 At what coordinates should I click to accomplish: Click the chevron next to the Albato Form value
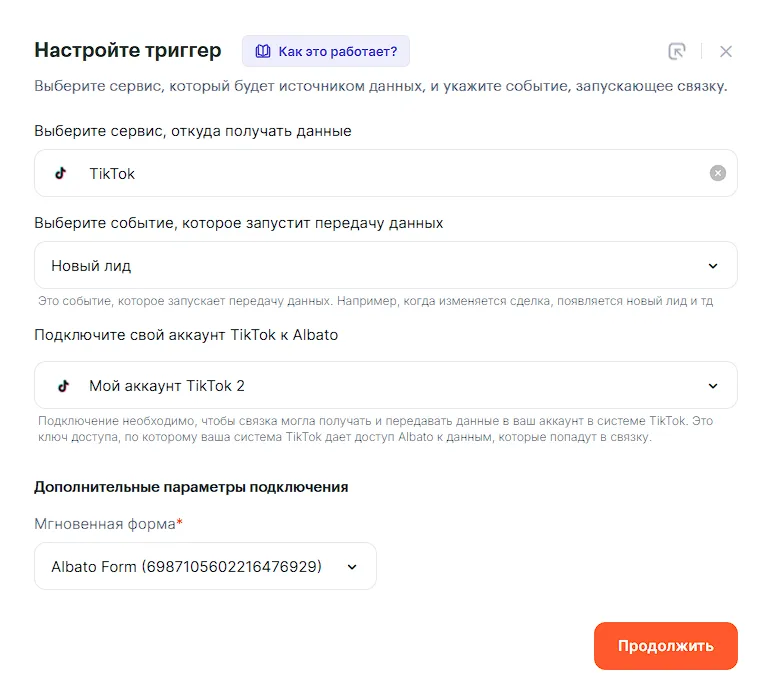352,567
